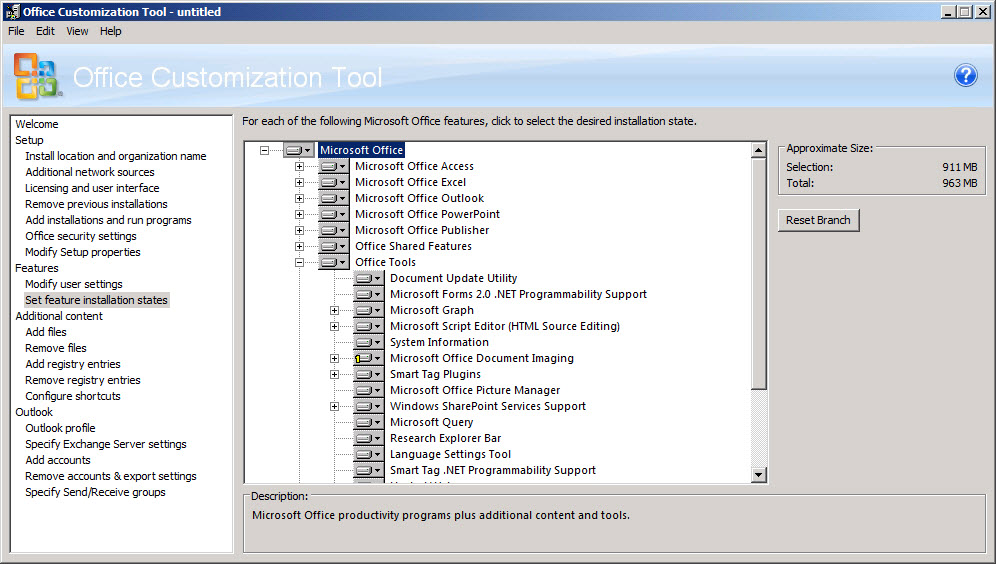Expand the Microsoft Script Editor node
The image size is (996, 564).
(x=334, y=326)
